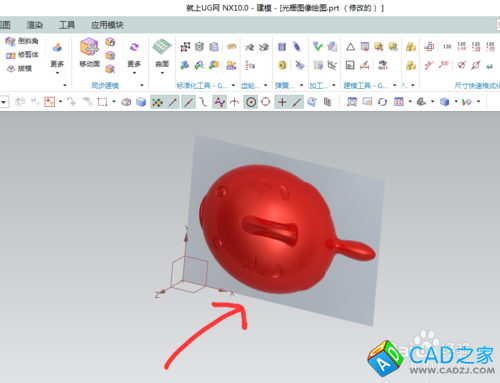This screenshot has height=383, width=500.
Task: Click the fit view magnifier window icon
Action: (352, 102)
